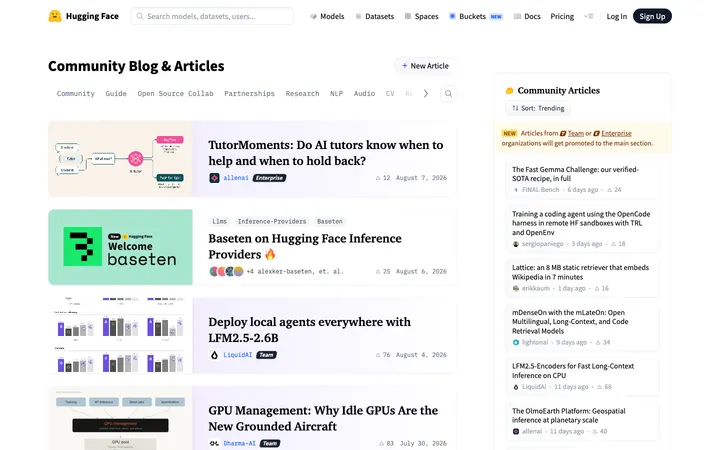Filter articles by Audio tag
The image size is (720, 450).
[x=364, y=94]
